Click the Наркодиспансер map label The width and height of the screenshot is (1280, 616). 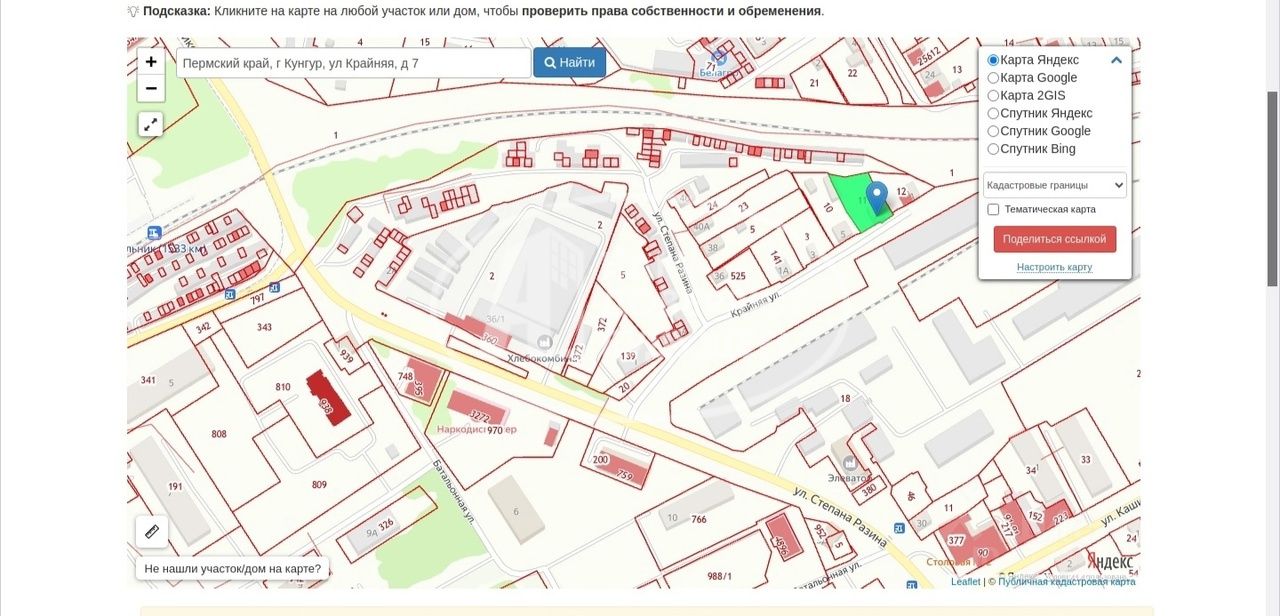coord(477,430)
